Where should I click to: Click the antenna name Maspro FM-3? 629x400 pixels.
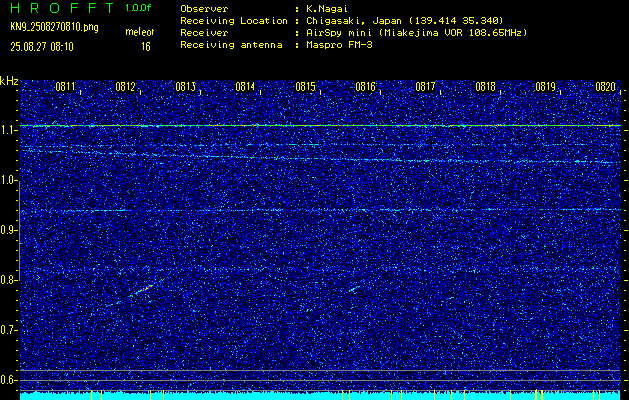coord(339,45)
